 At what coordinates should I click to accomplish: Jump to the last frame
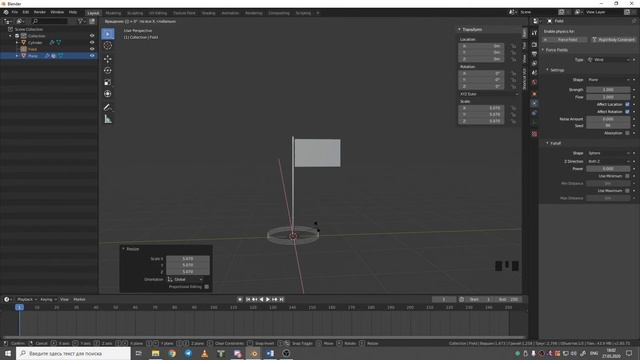[281, 300]
